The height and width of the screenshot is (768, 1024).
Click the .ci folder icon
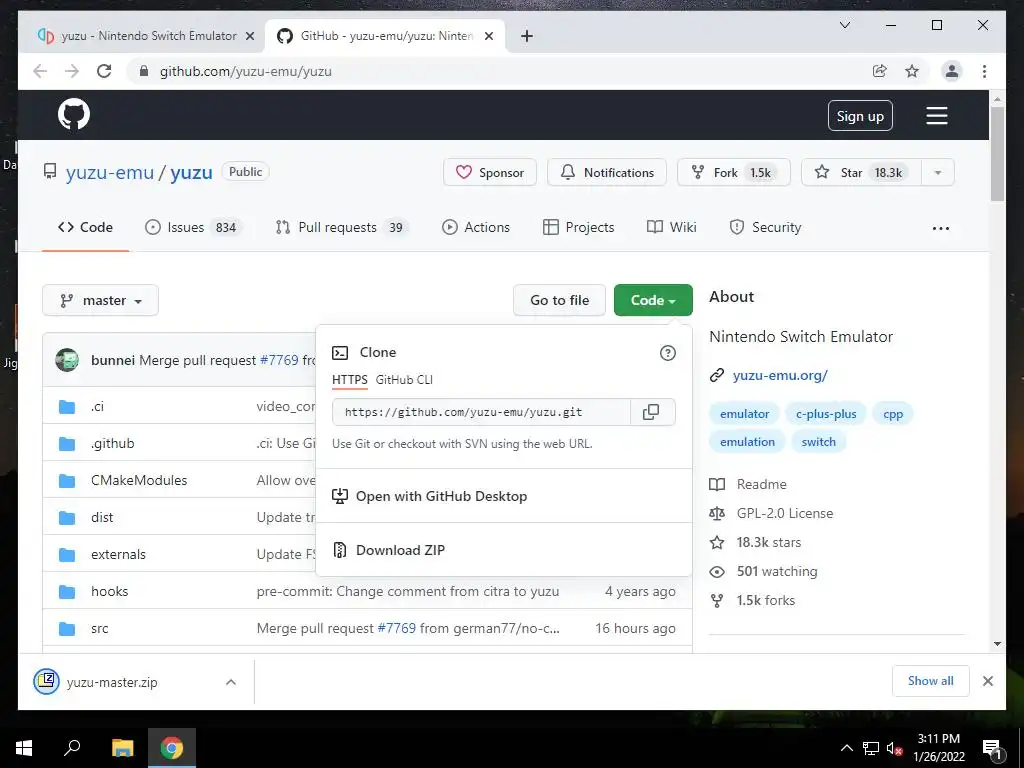point(67,407)
